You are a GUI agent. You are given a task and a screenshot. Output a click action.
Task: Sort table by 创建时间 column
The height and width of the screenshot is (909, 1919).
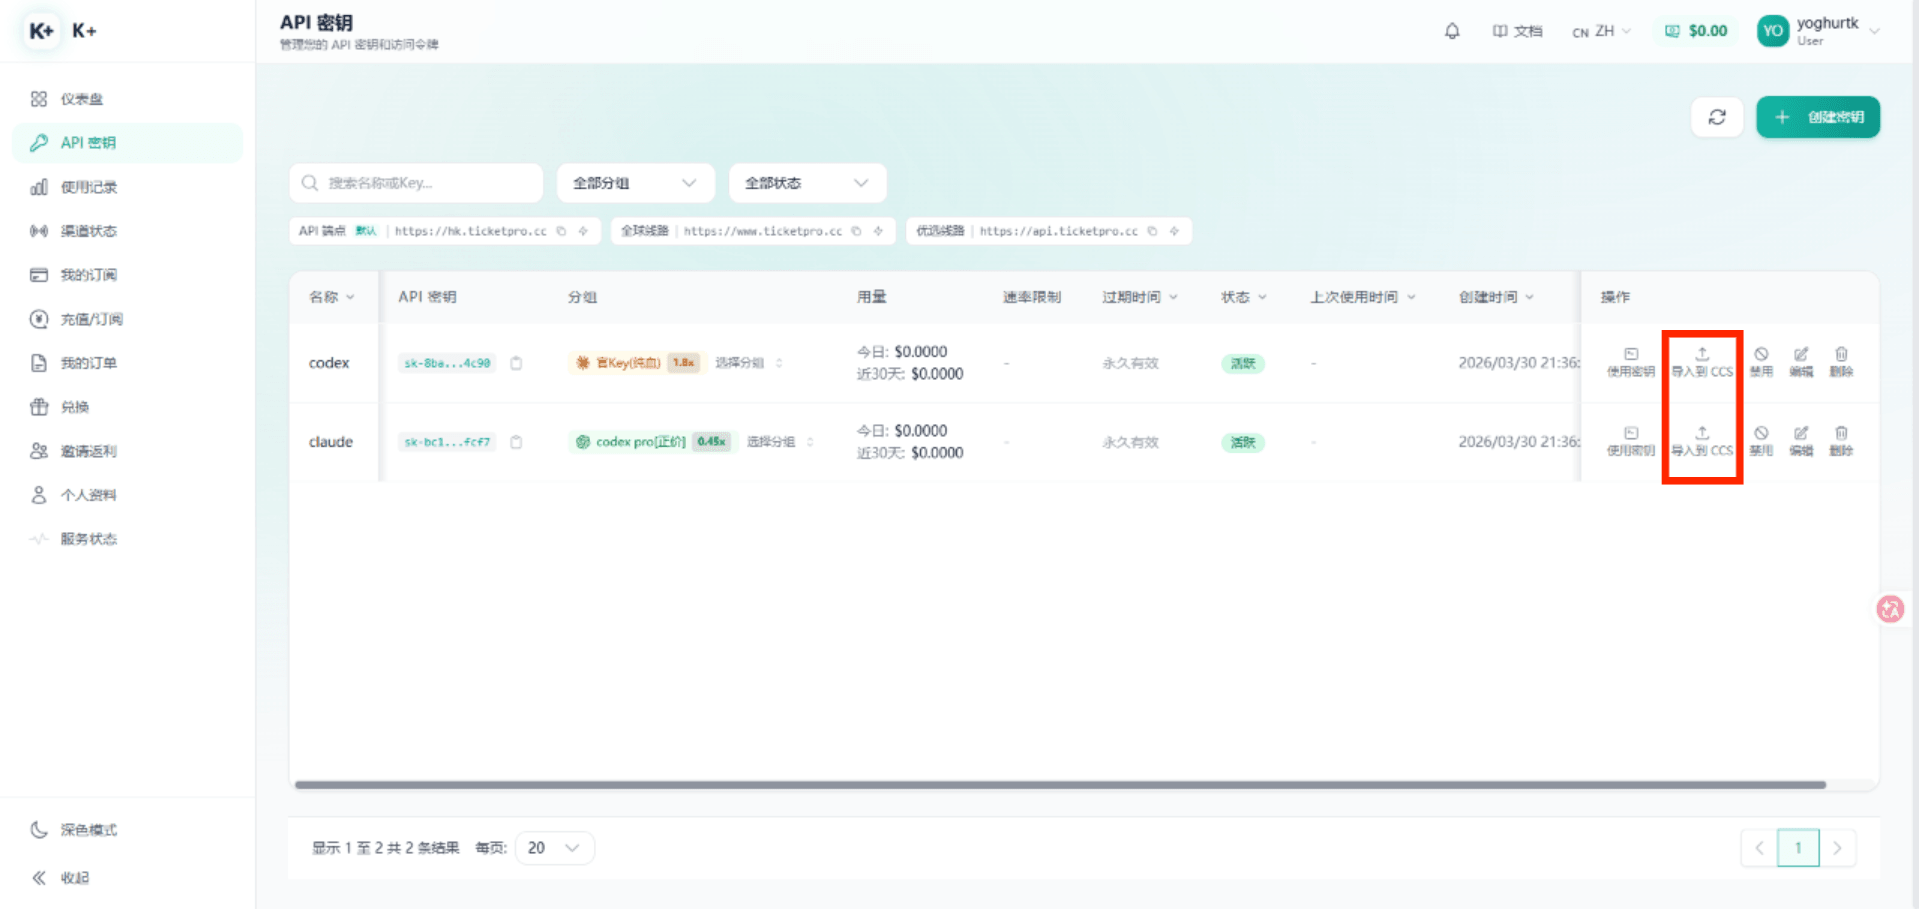pos(1496,297)
